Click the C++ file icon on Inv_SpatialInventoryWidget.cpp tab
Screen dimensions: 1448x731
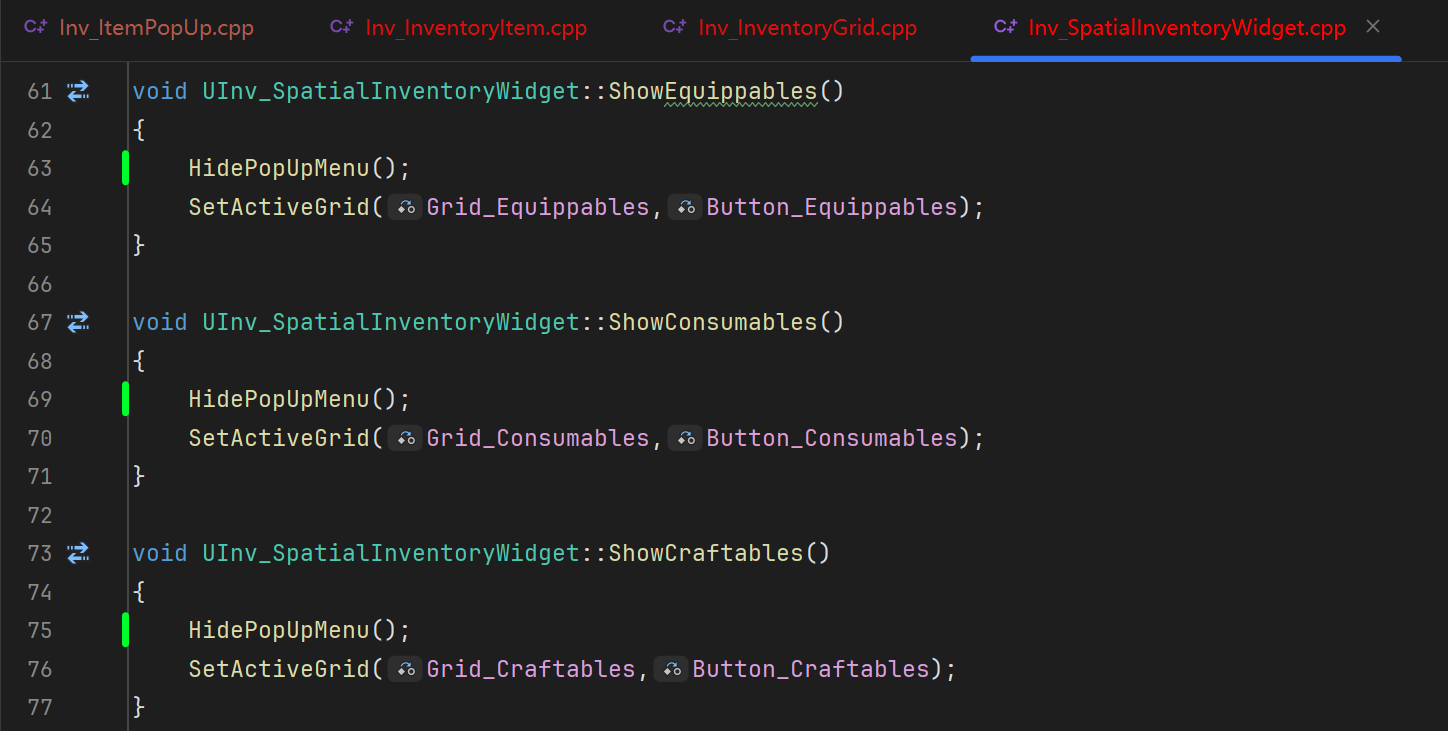(x=1005, y=27)
